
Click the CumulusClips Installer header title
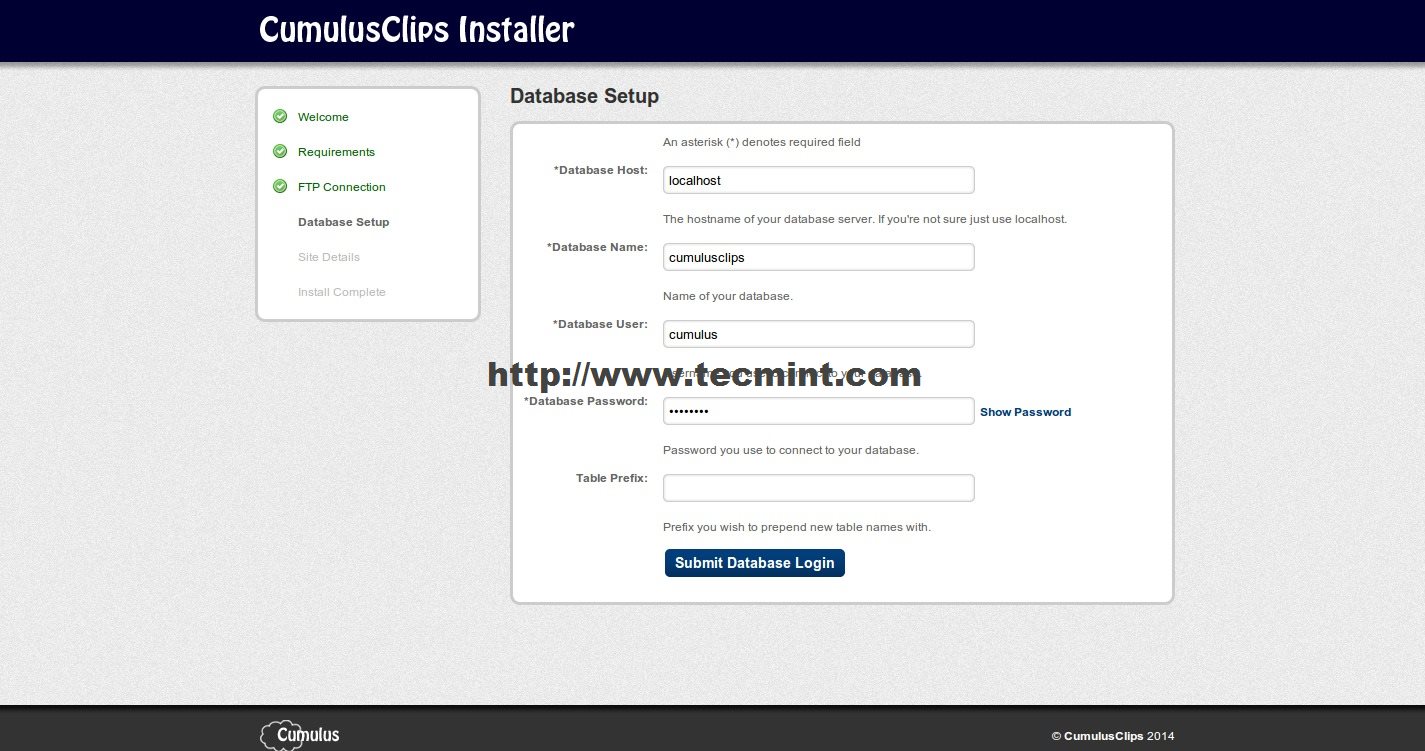[x=416, y=29]
